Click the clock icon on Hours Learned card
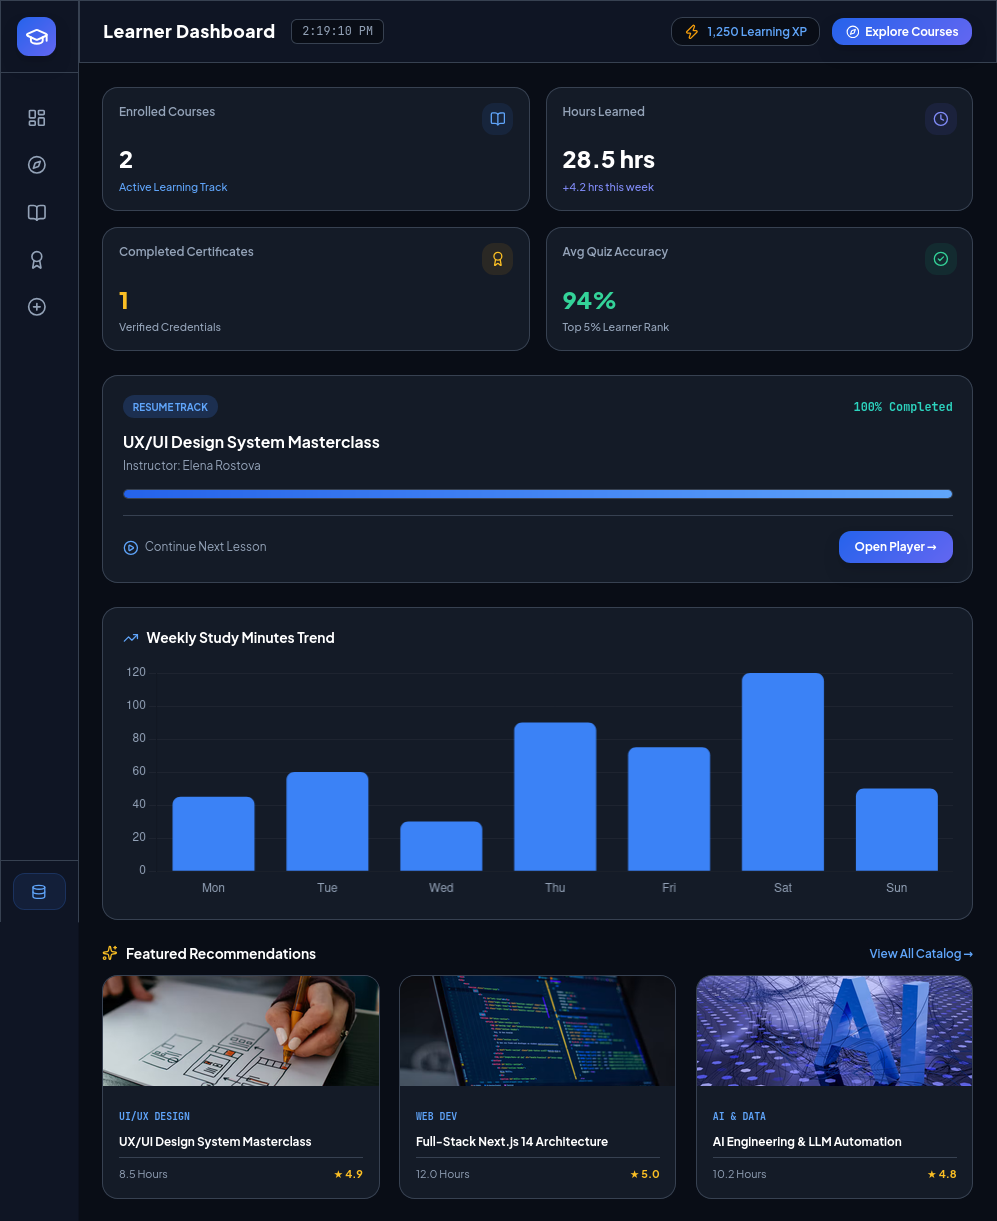 pos(941,119)
